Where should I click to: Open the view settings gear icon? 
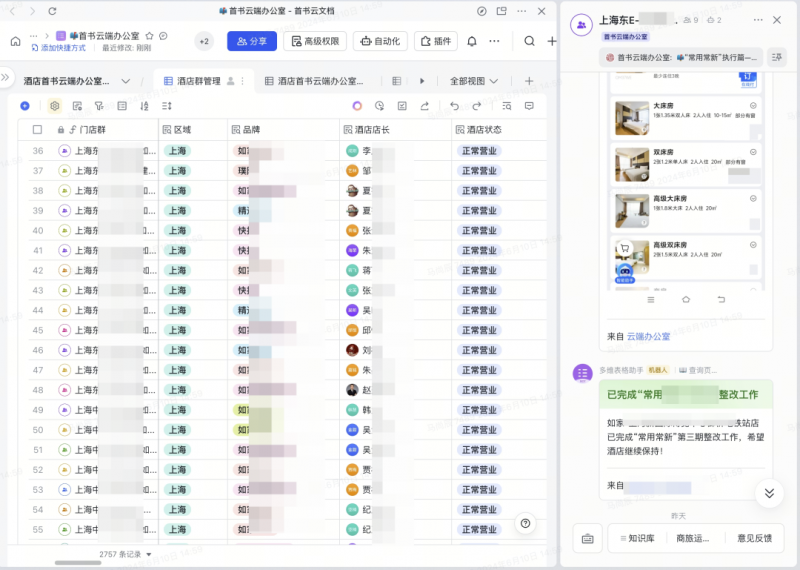pos(55,106)
